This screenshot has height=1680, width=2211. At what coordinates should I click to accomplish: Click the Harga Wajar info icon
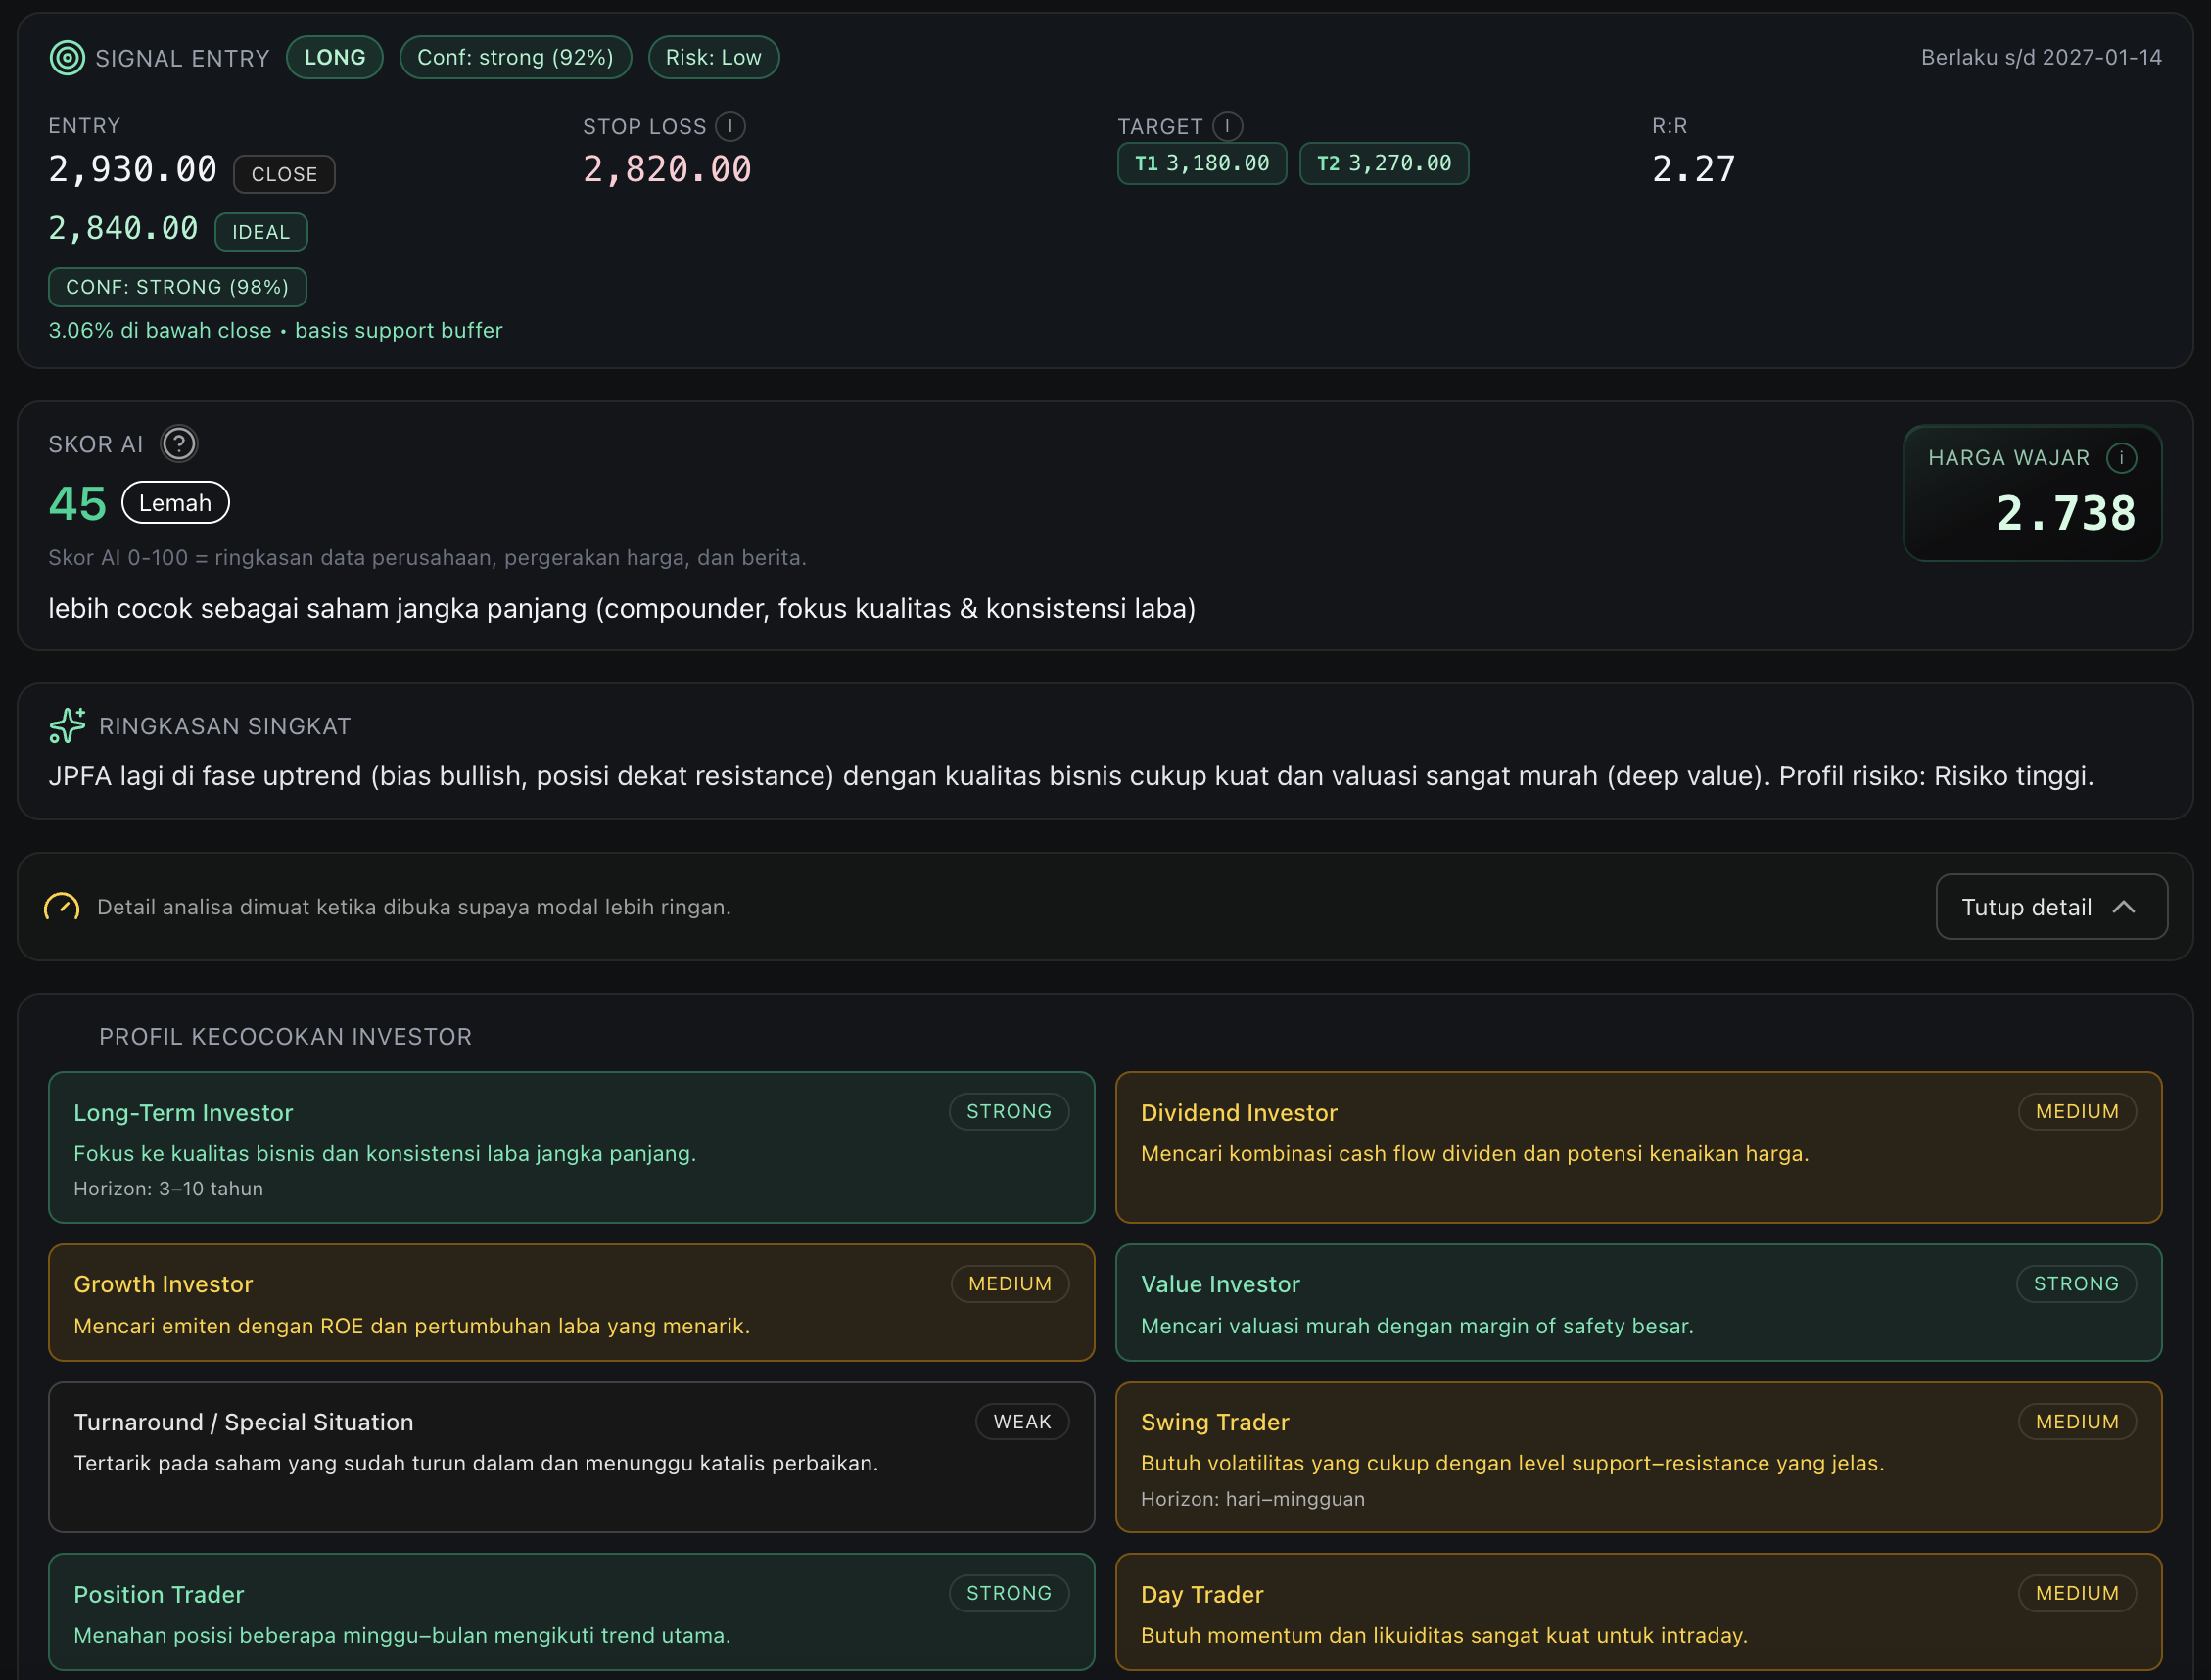(2121, 458)
